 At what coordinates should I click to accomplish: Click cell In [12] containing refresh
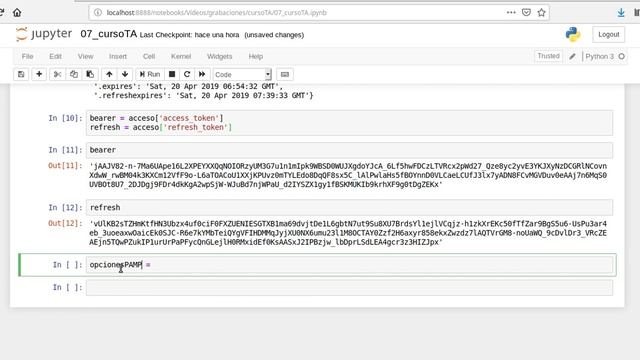[x=349, y=207]
